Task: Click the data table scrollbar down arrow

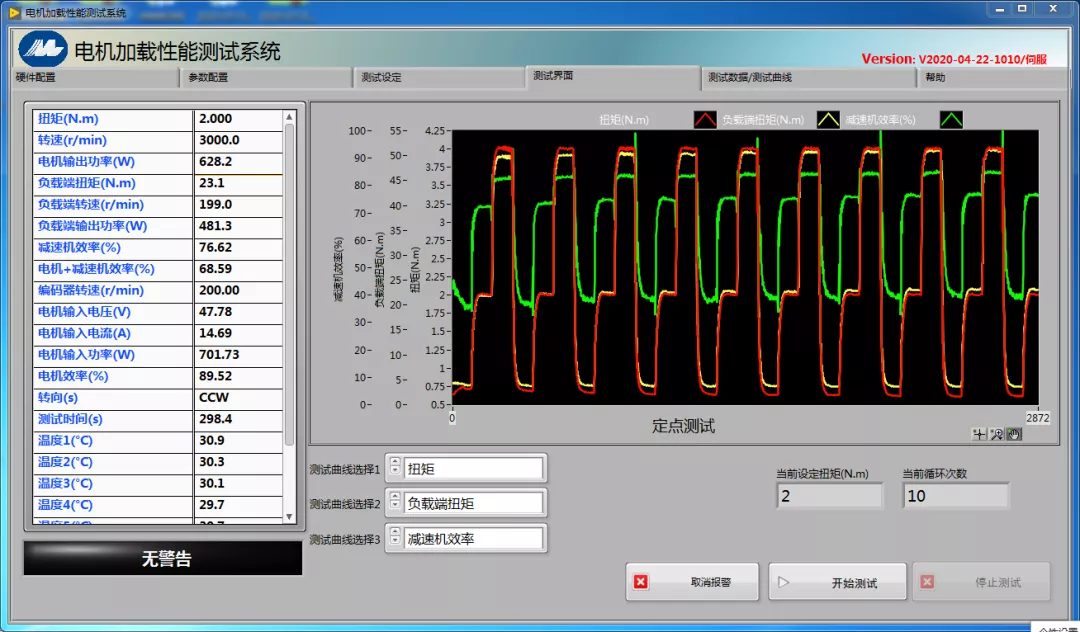Action: pyautogui.click(x=290, y=516)
